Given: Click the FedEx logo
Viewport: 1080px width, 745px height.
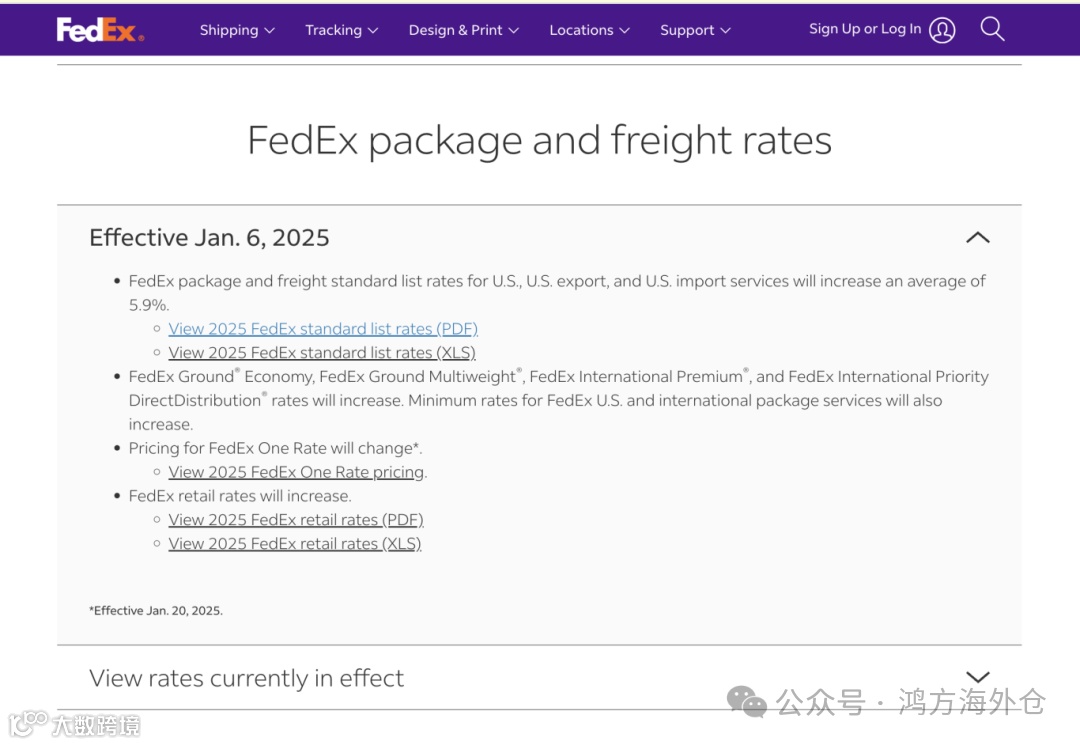Looking at the screenshot, I should pyautogui.click(x=100, y=30).
